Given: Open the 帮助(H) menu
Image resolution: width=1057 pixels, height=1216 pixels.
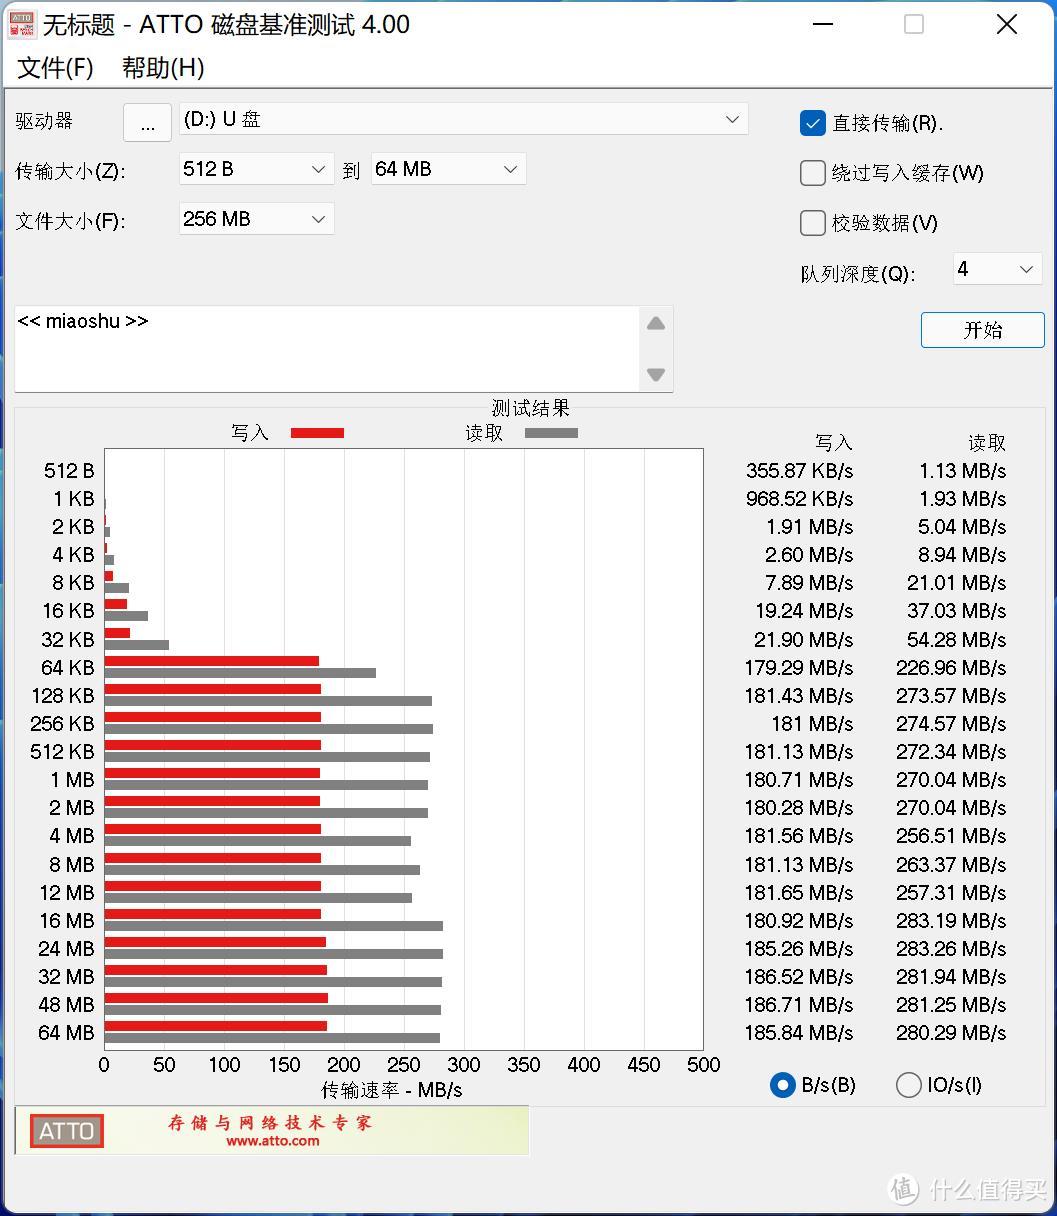Looking at the screenshot, I should (163, 68).
